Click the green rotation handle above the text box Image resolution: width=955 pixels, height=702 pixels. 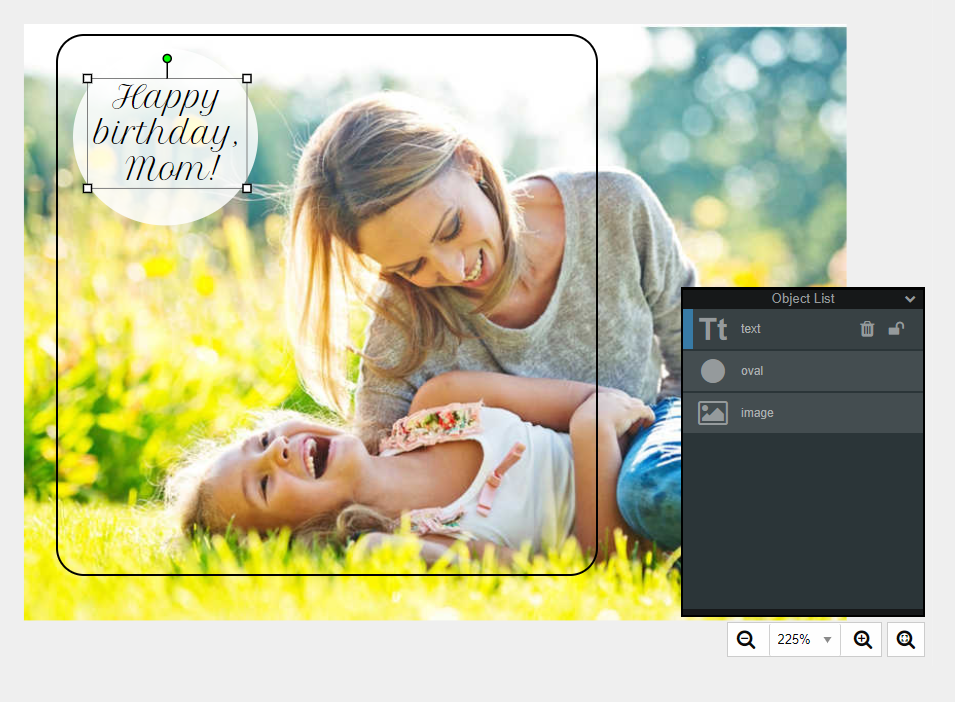167,58
